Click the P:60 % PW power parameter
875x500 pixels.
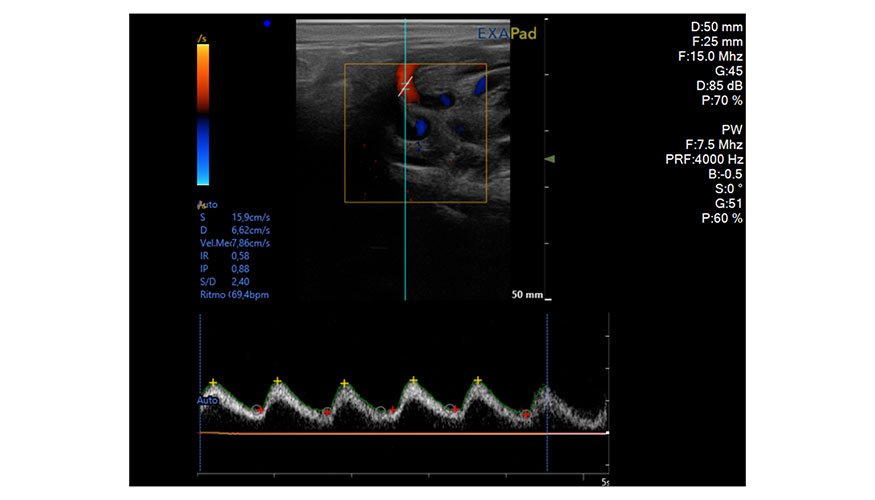pos(722,218)
